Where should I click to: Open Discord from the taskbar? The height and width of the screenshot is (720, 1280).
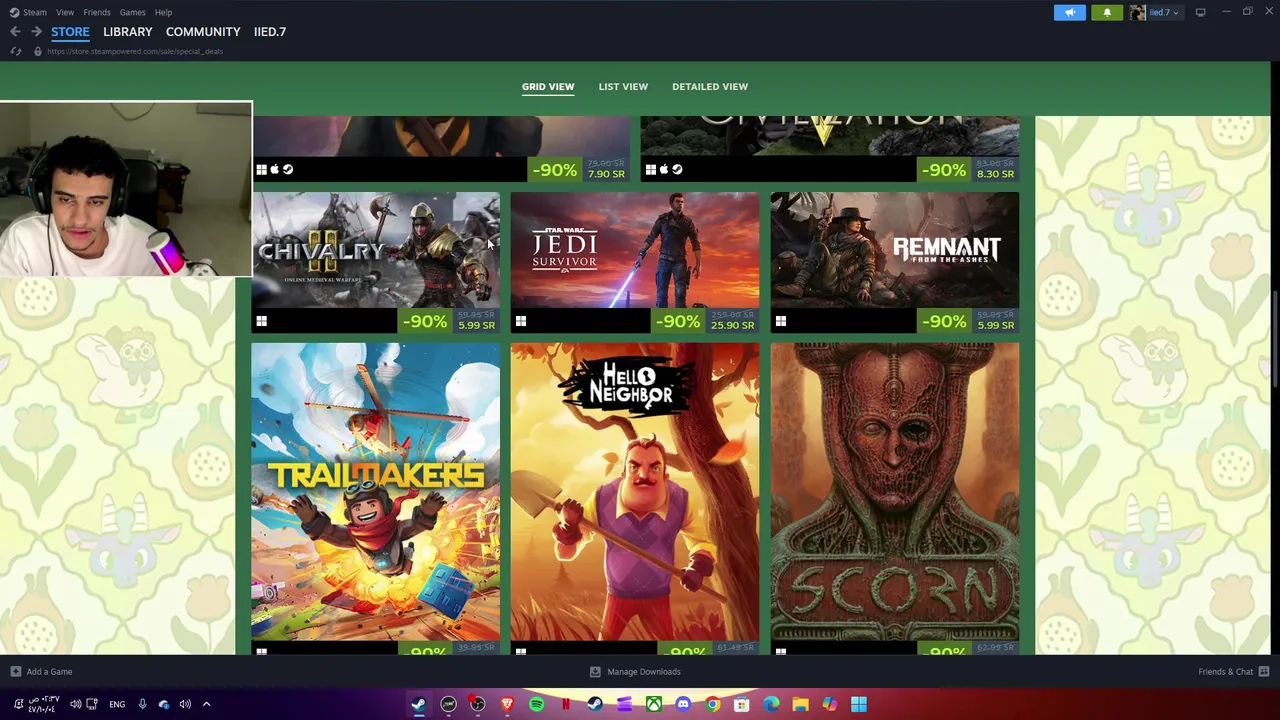683,704
